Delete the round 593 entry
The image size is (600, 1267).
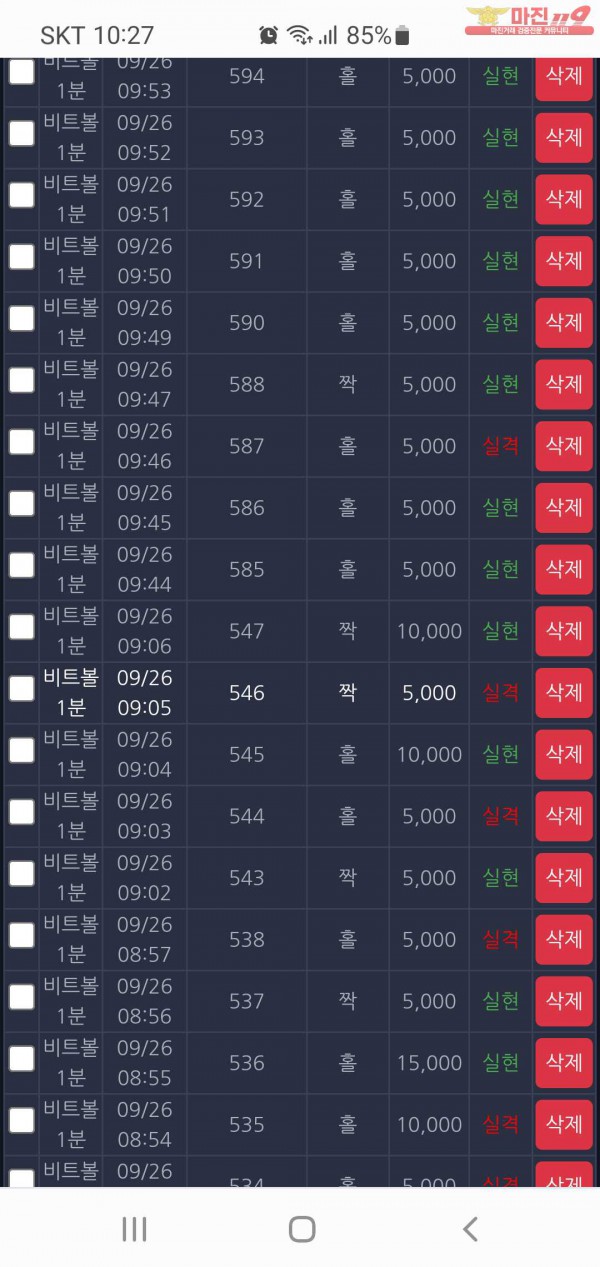click(x=564, y=137)
